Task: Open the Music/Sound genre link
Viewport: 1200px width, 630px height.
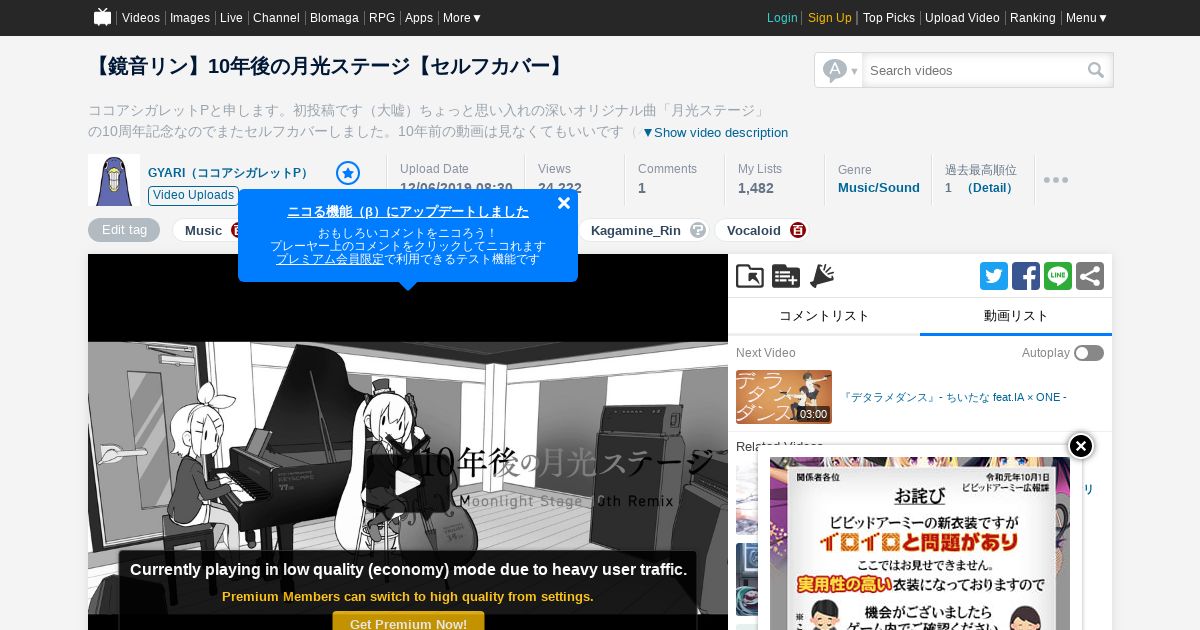Action: click(879, 188)
